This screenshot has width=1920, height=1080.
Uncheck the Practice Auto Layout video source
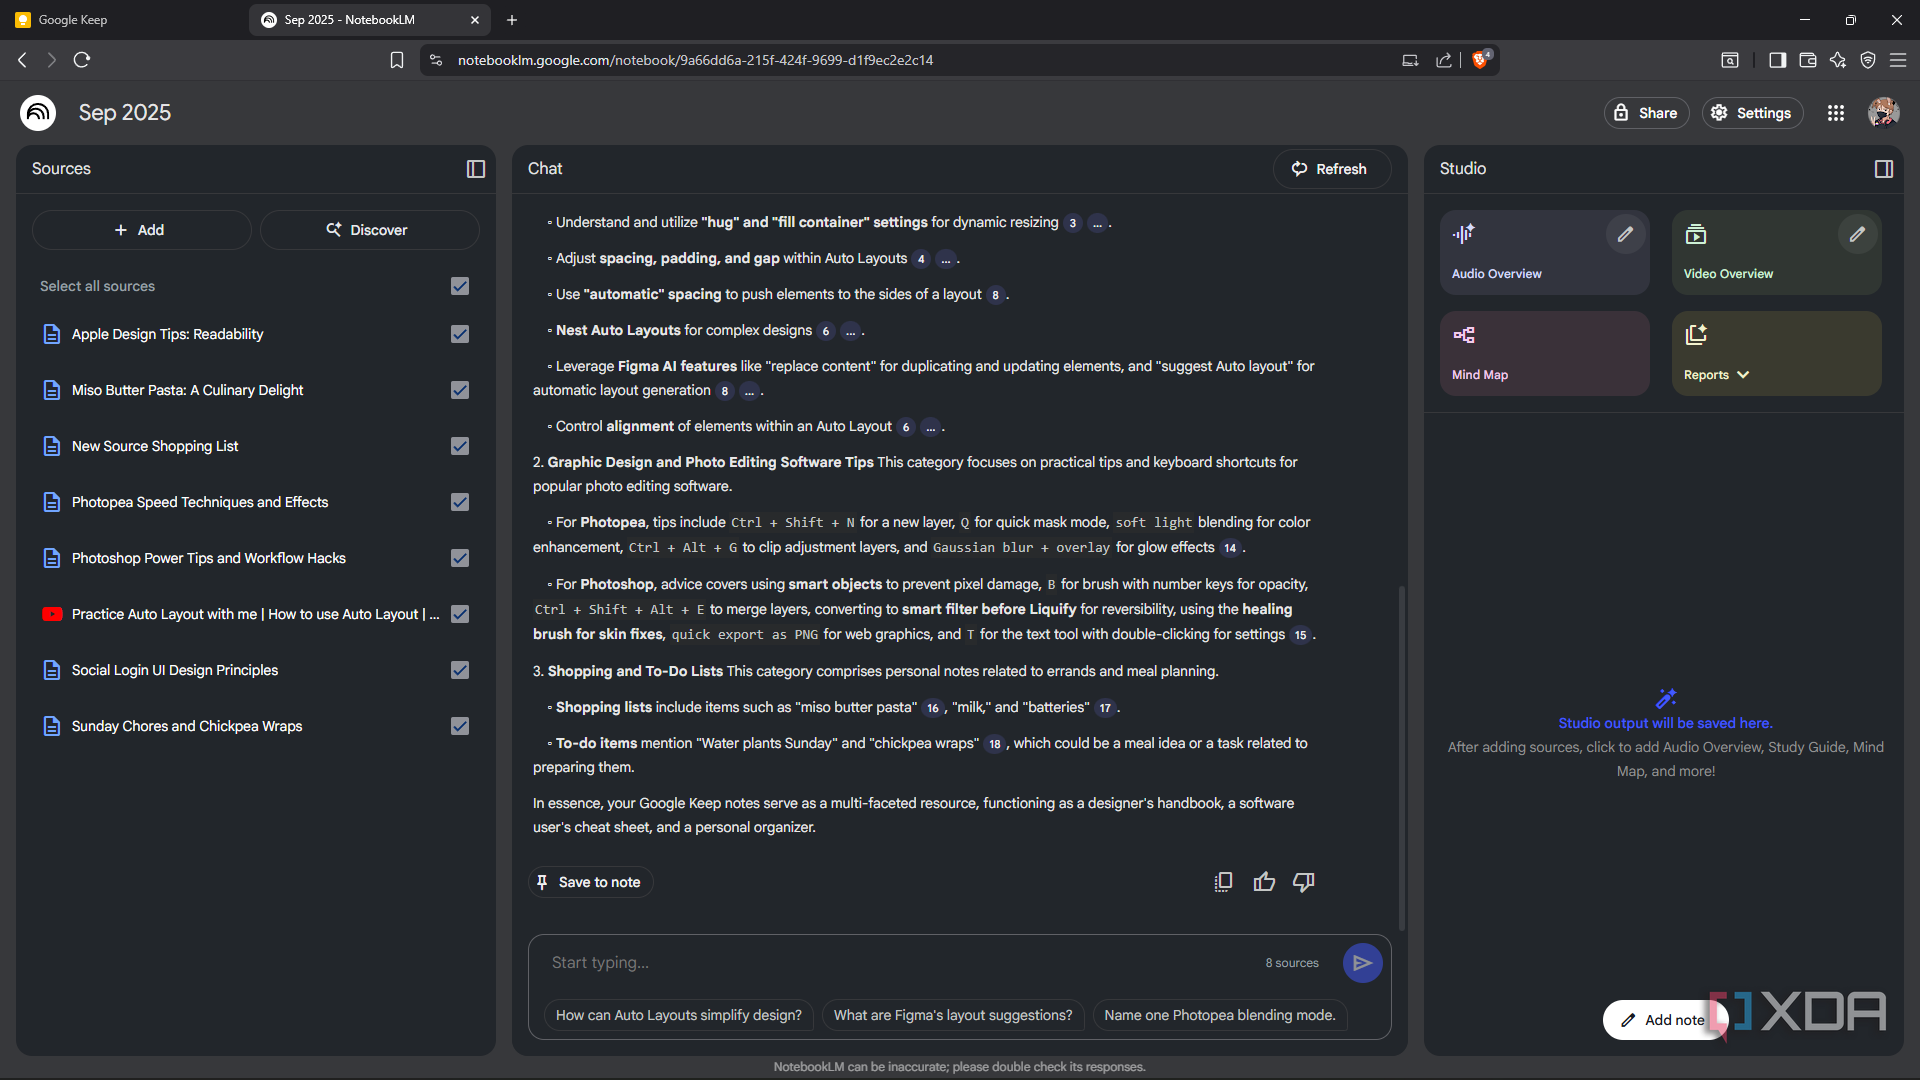(460, 614)
